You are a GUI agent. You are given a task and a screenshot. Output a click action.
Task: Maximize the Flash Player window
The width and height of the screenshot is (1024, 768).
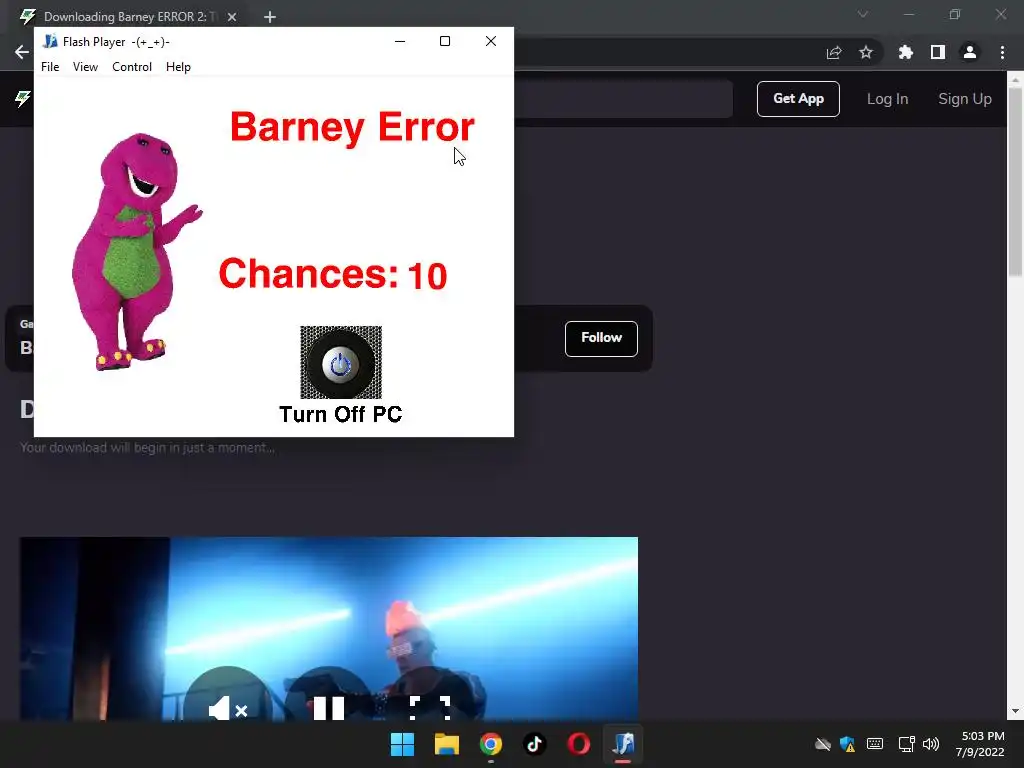445,41
